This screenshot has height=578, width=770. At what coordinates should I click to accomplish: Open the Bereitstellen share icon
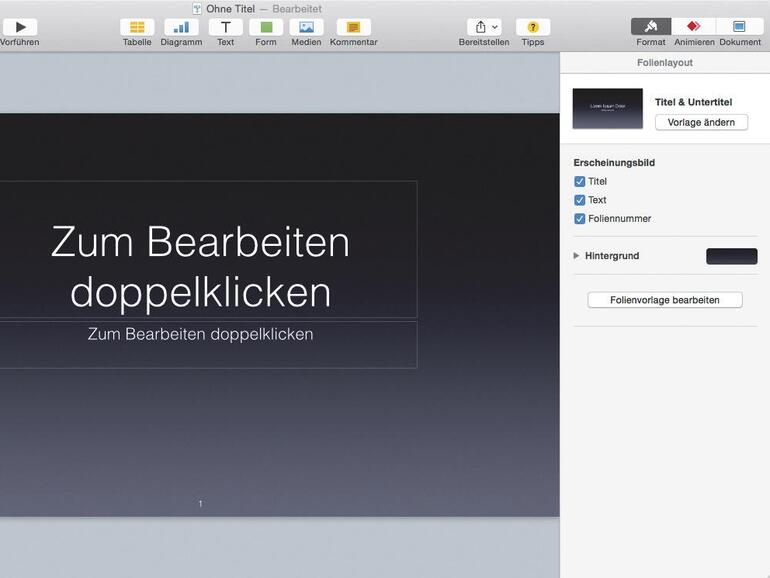coord(481,27)
